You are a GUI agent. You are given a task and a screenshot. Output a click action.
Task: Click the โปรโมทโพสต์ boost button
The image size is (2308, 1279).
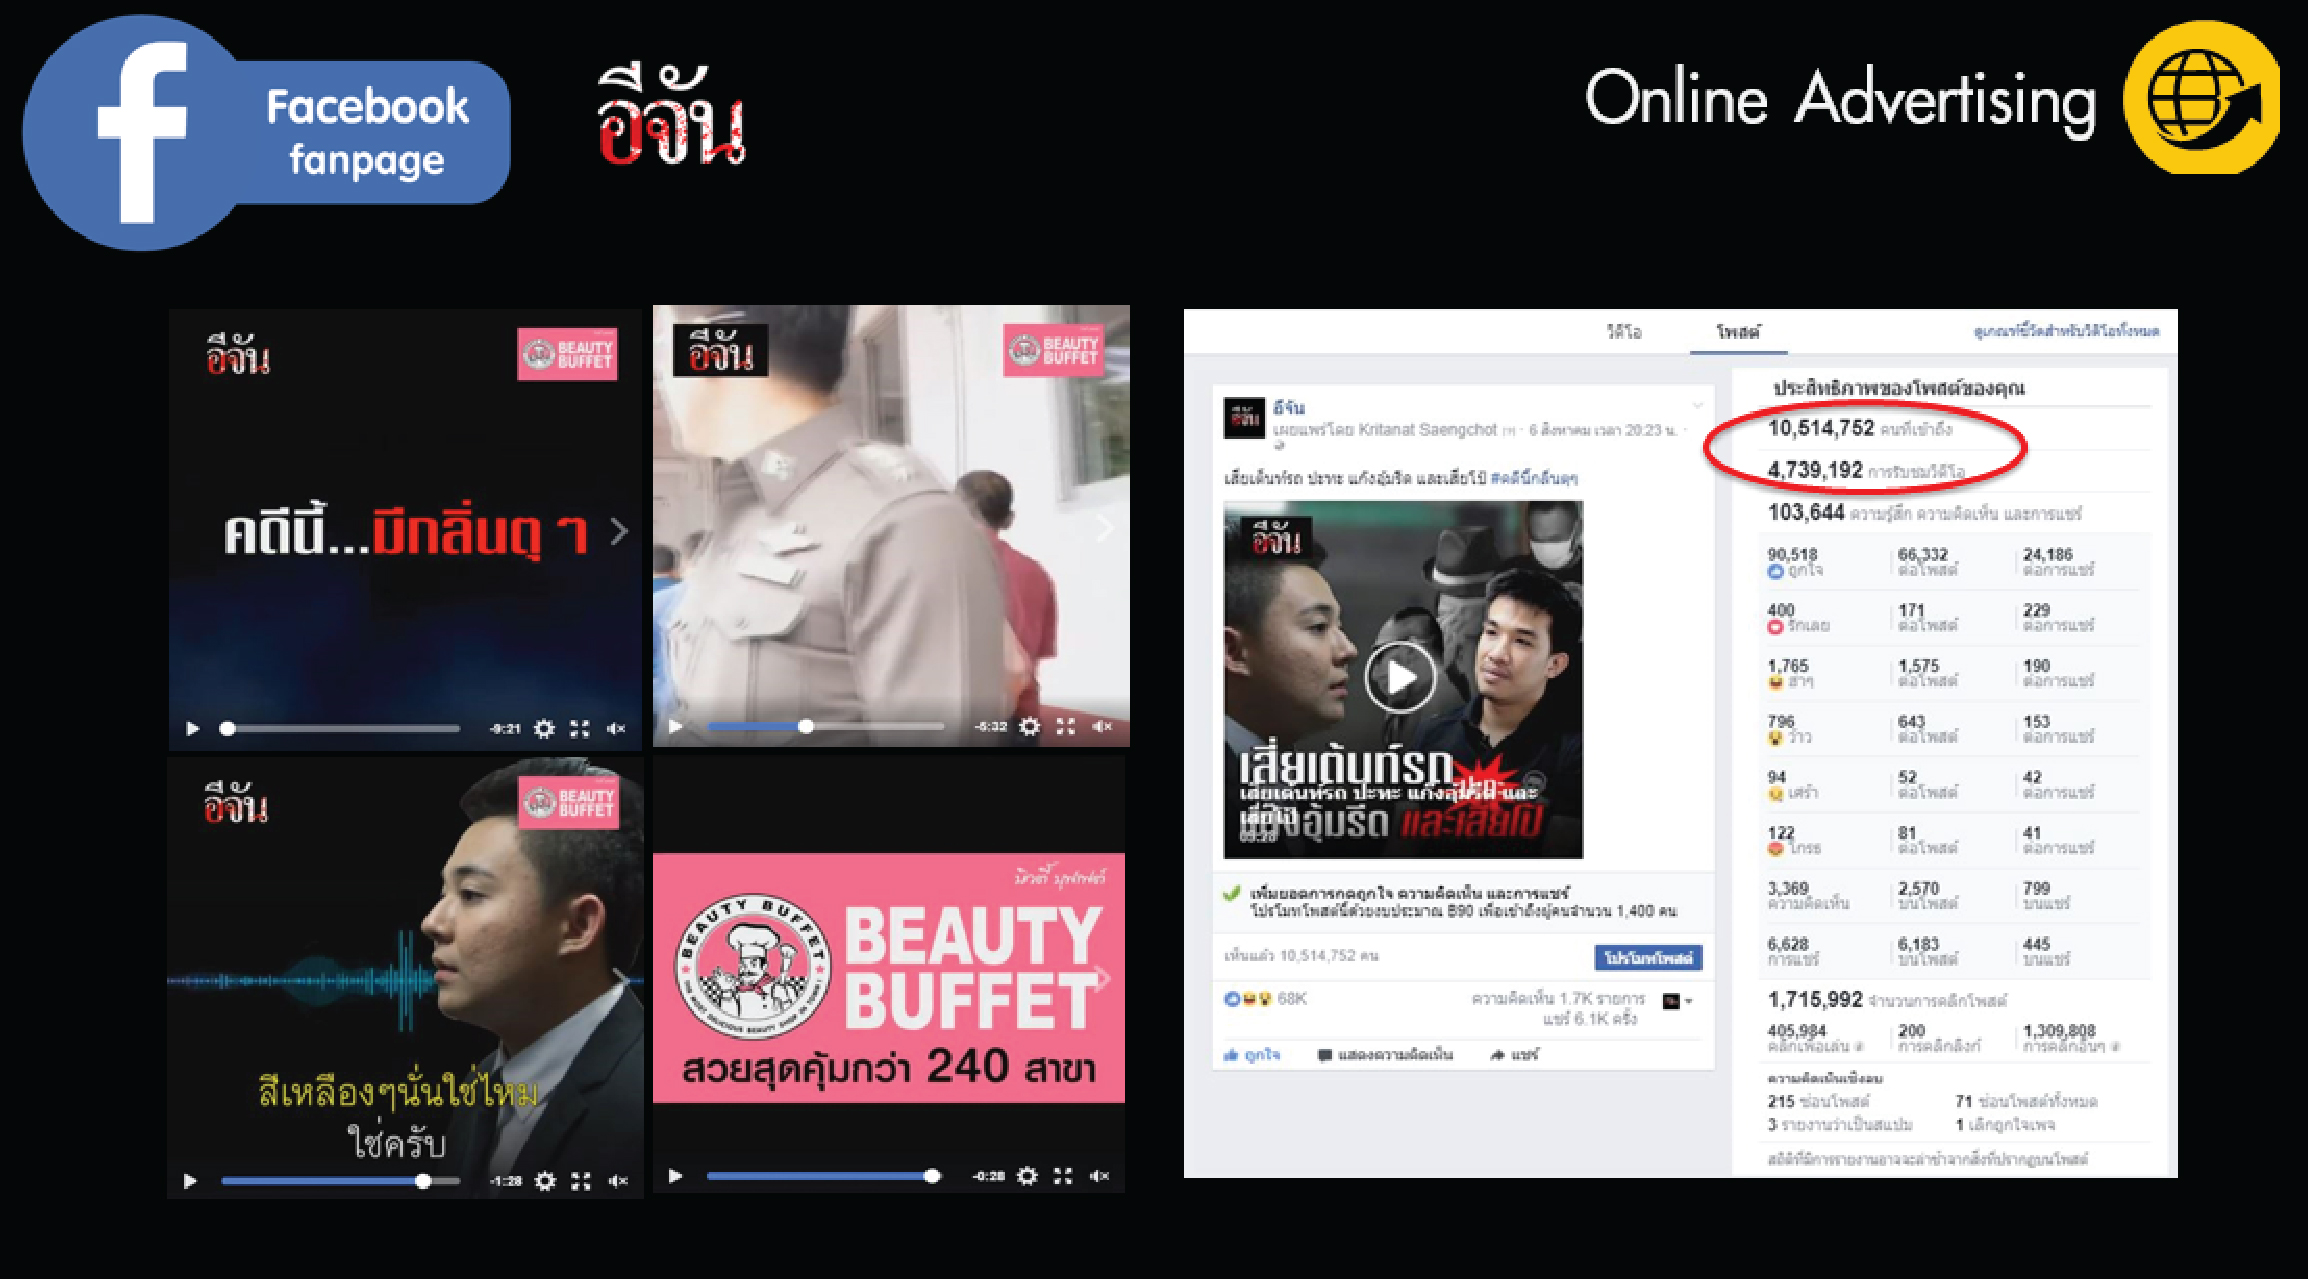coord(1648,958)
